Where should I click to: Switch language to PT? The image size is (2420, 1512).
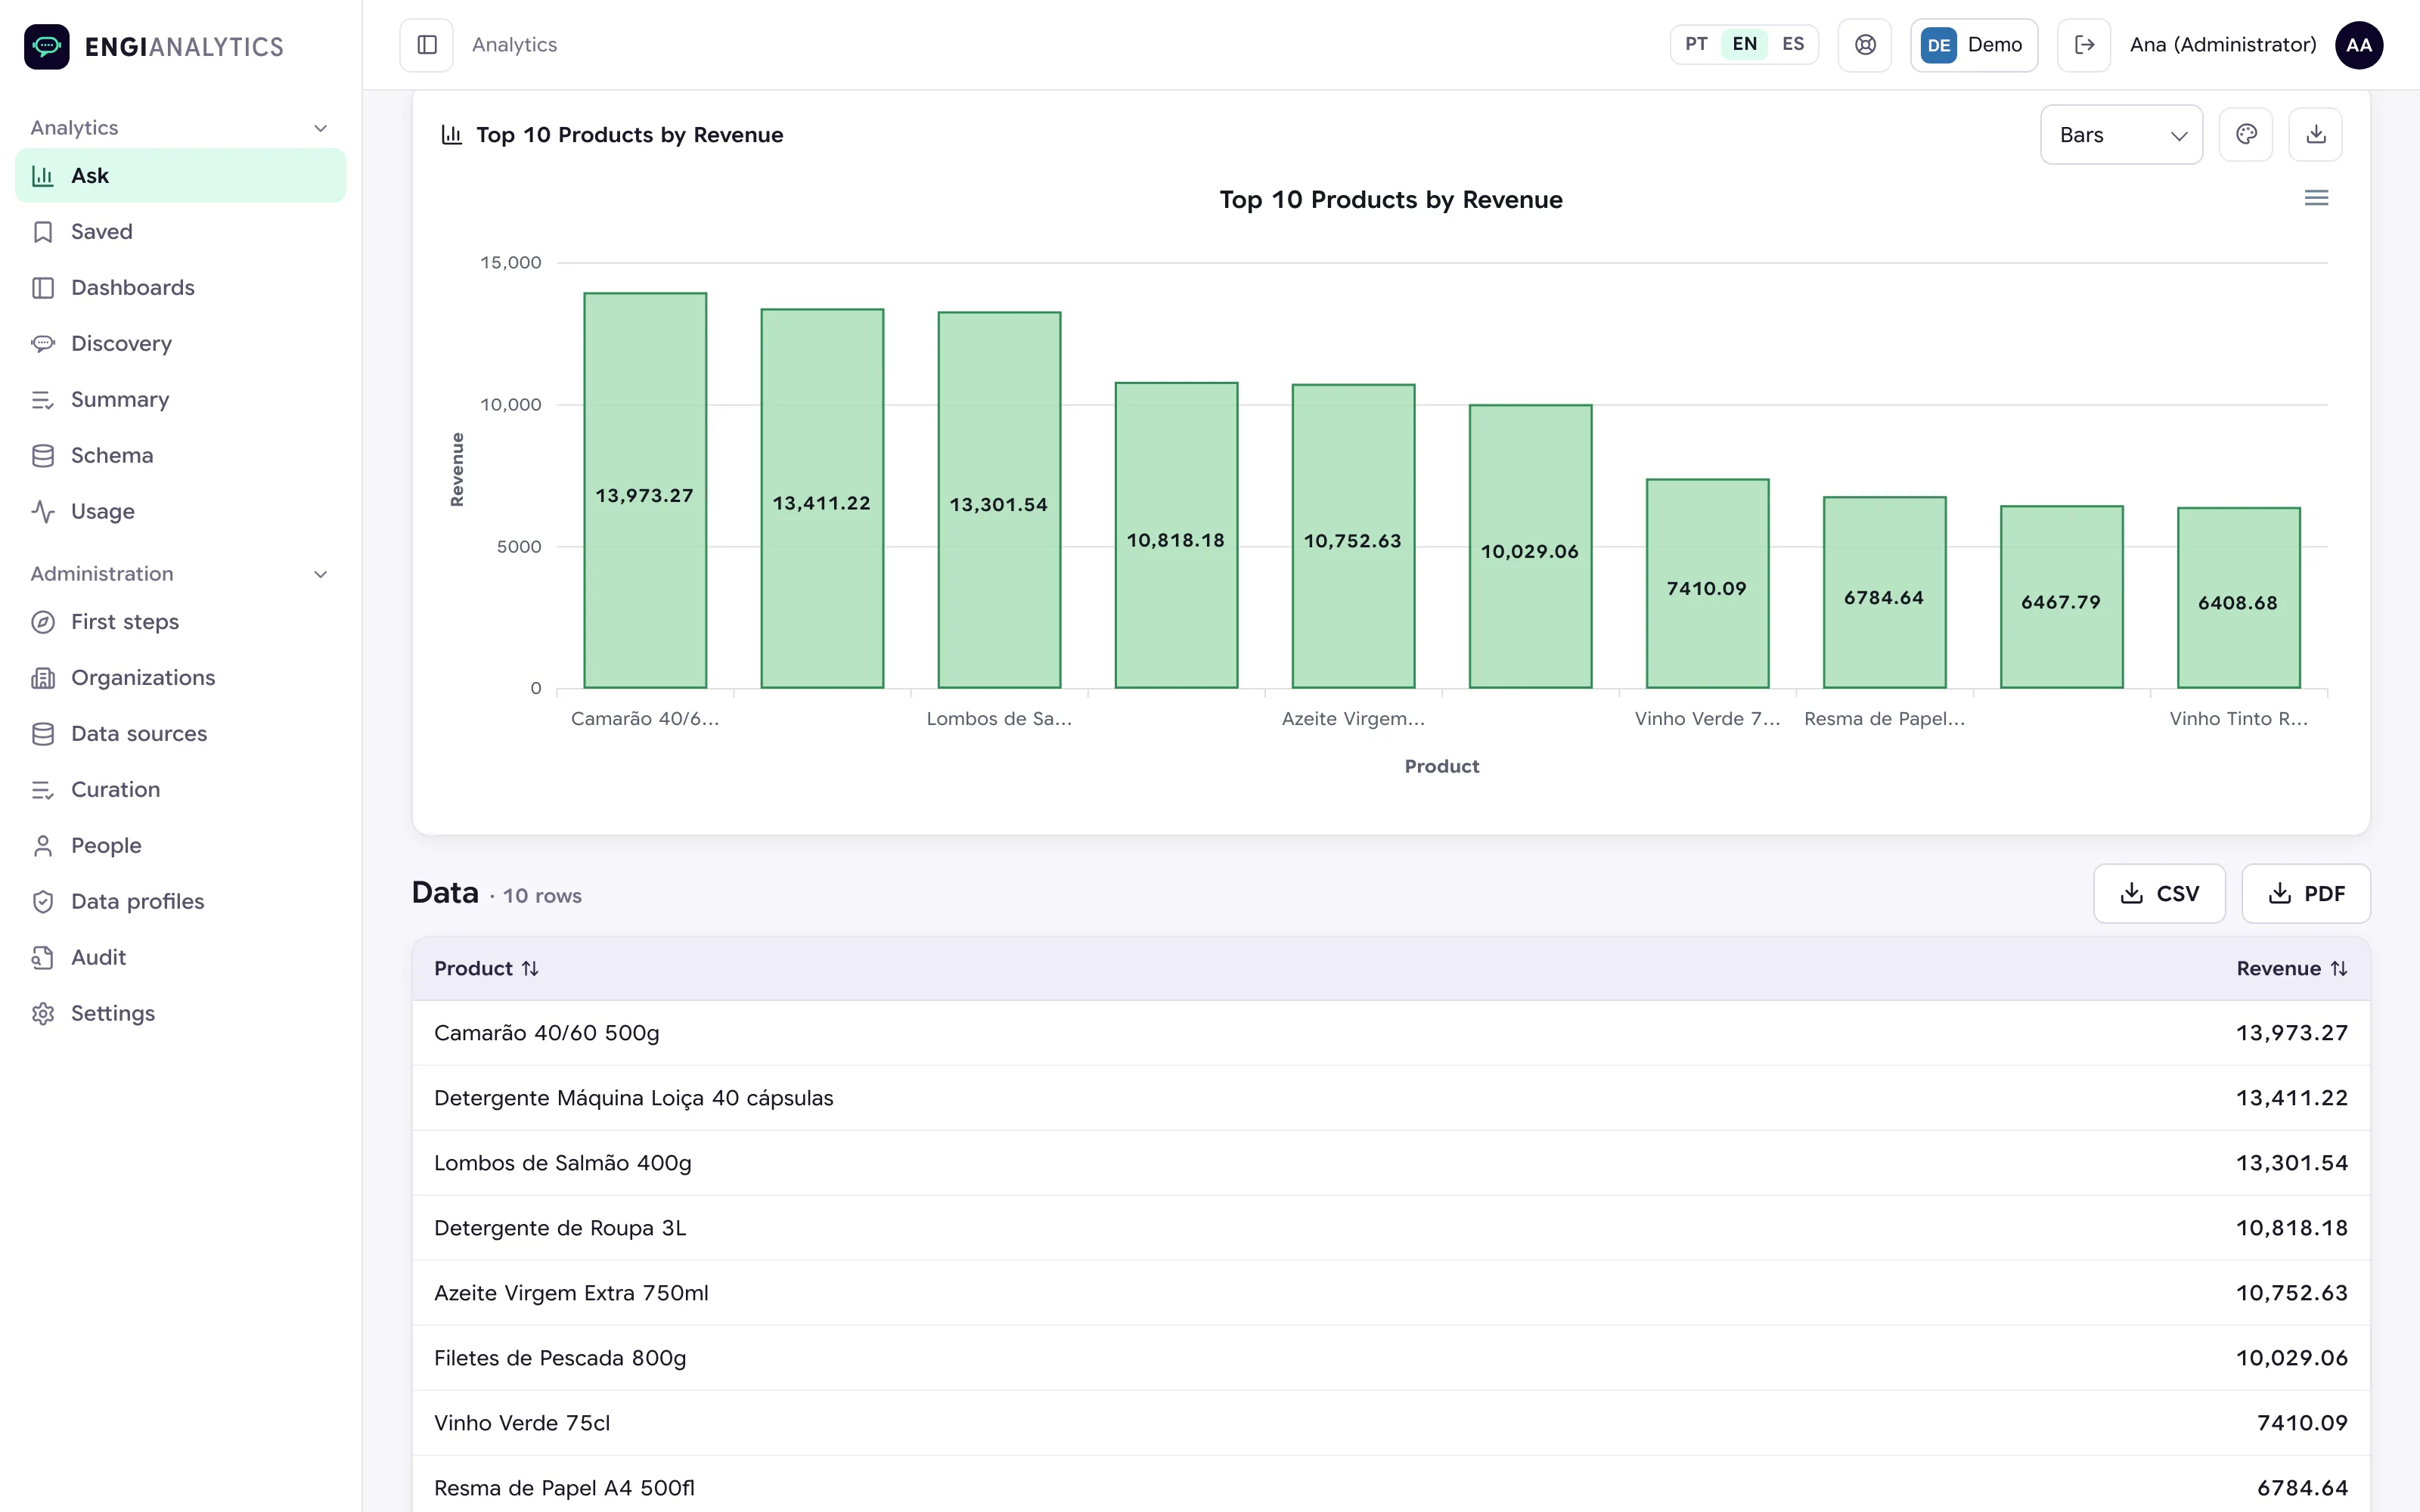pyautogui.click(x=1696, y=44)
